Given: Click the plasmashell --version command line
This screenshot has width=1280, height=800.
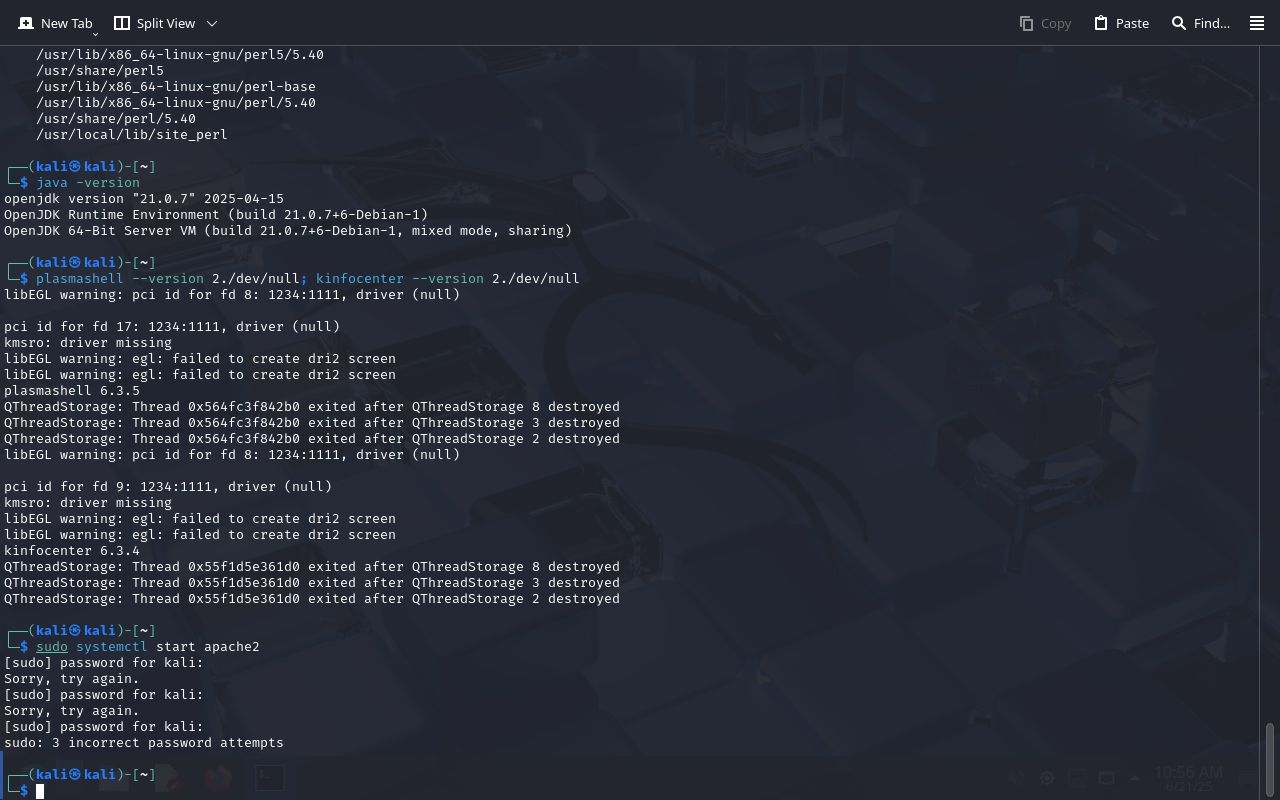Looking at the screenshot, I should (308, 279).
